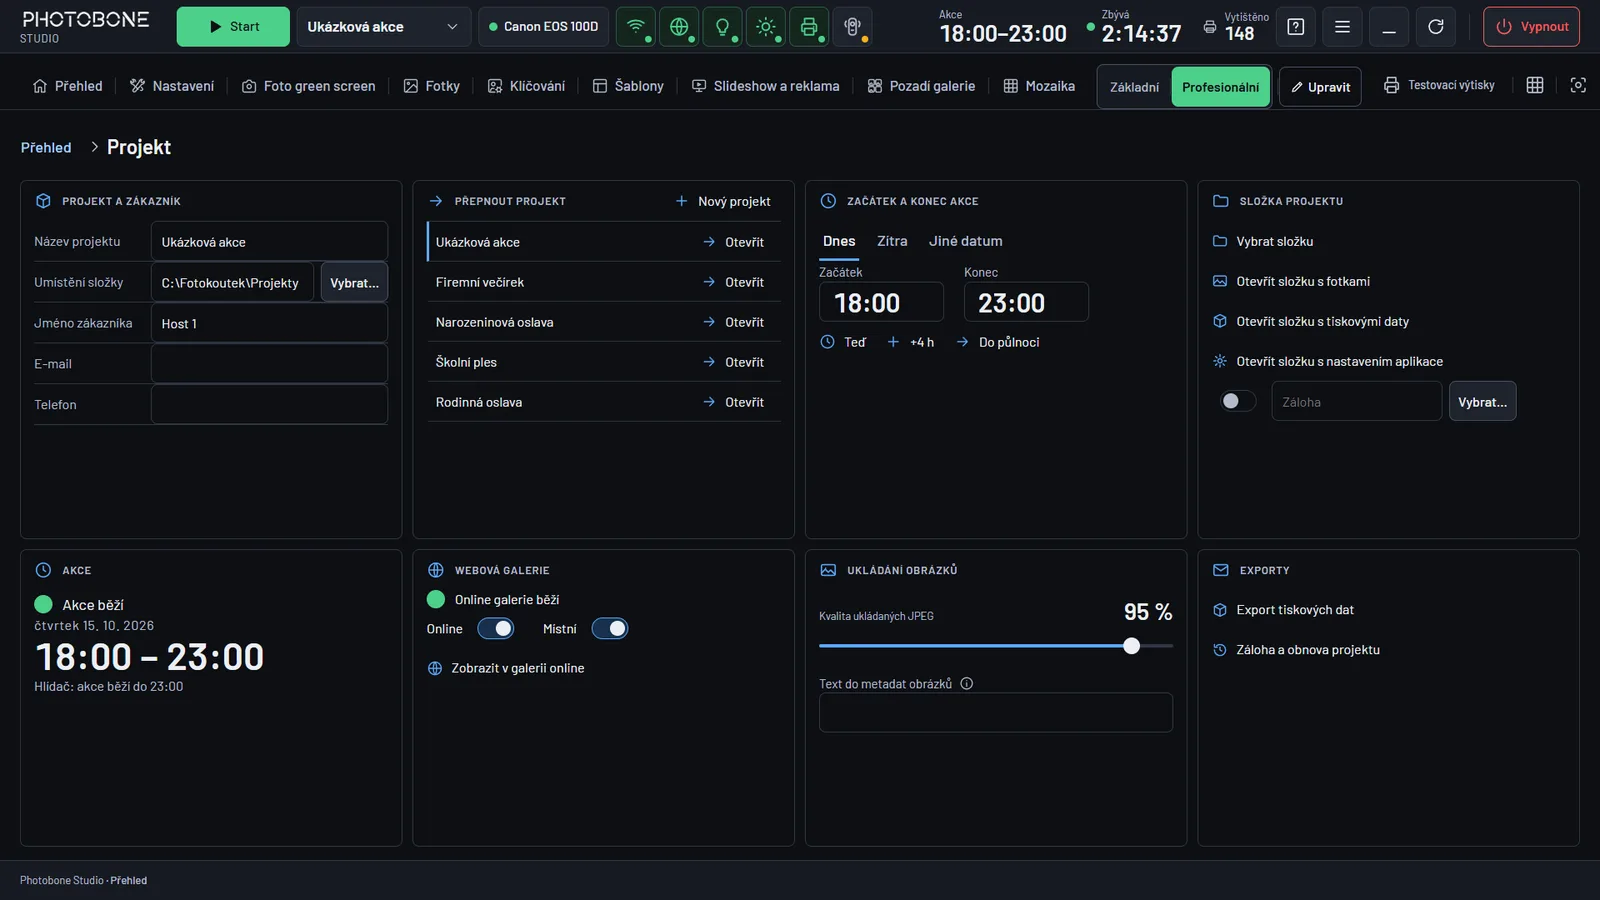
Task: Open the Šablony menu item
Action: (628, 86)
